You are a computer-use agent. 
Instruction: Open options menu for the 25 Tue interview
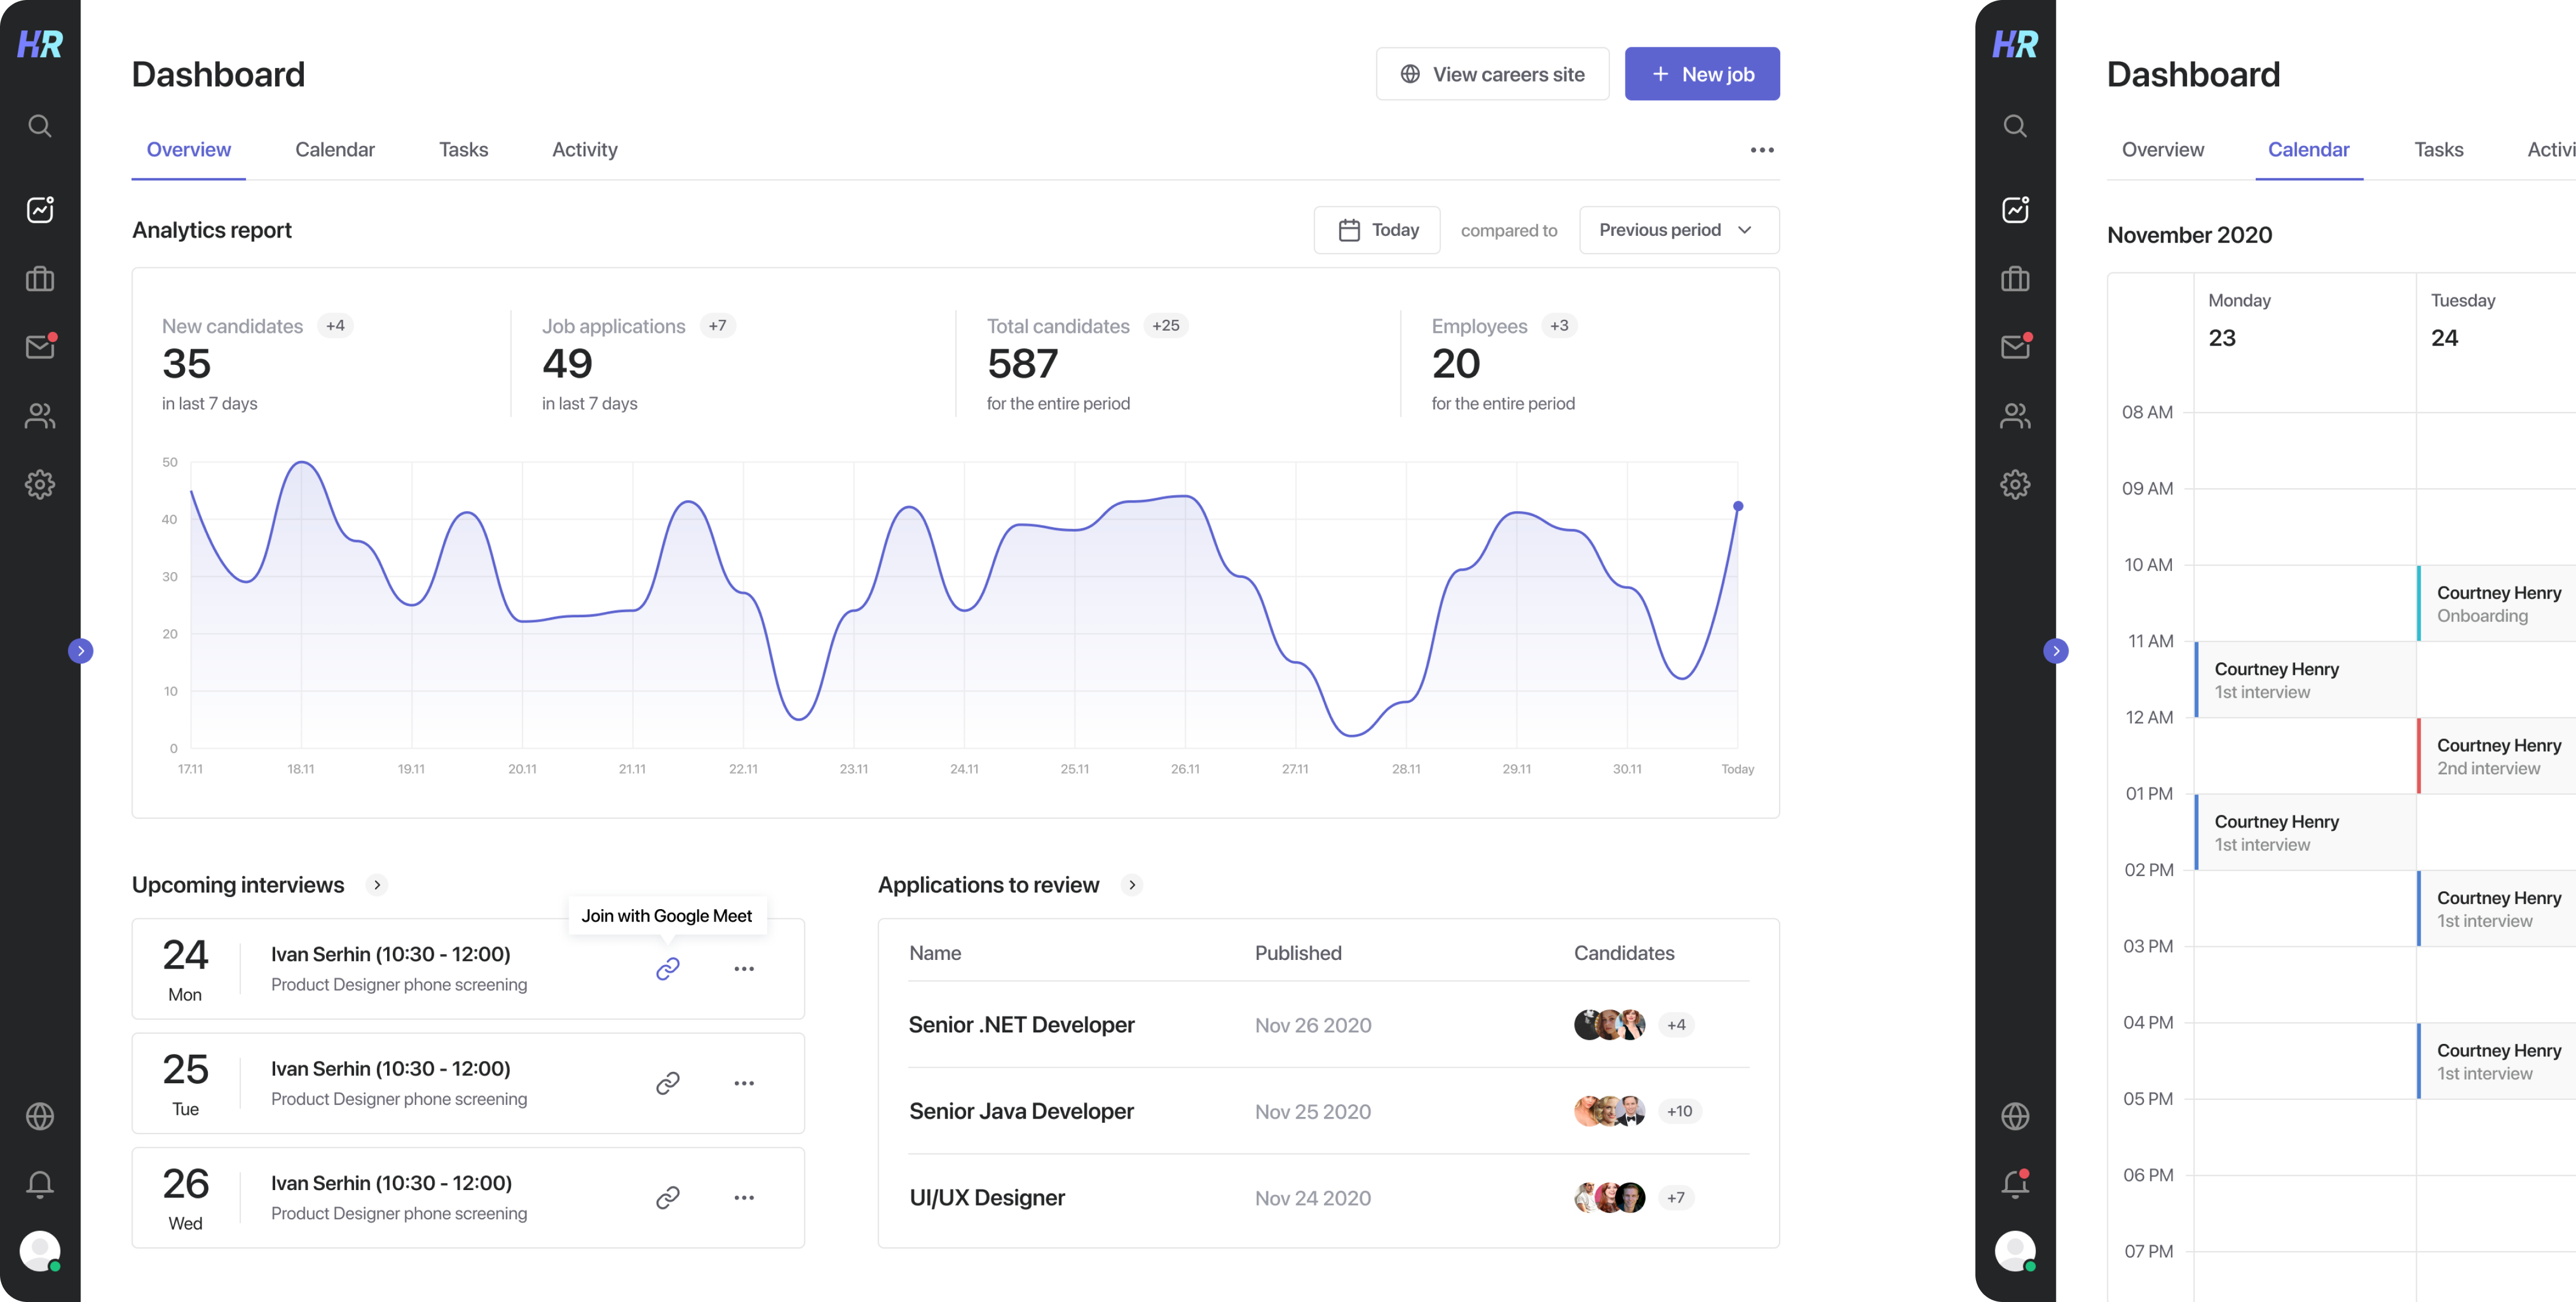(744, 1083)
